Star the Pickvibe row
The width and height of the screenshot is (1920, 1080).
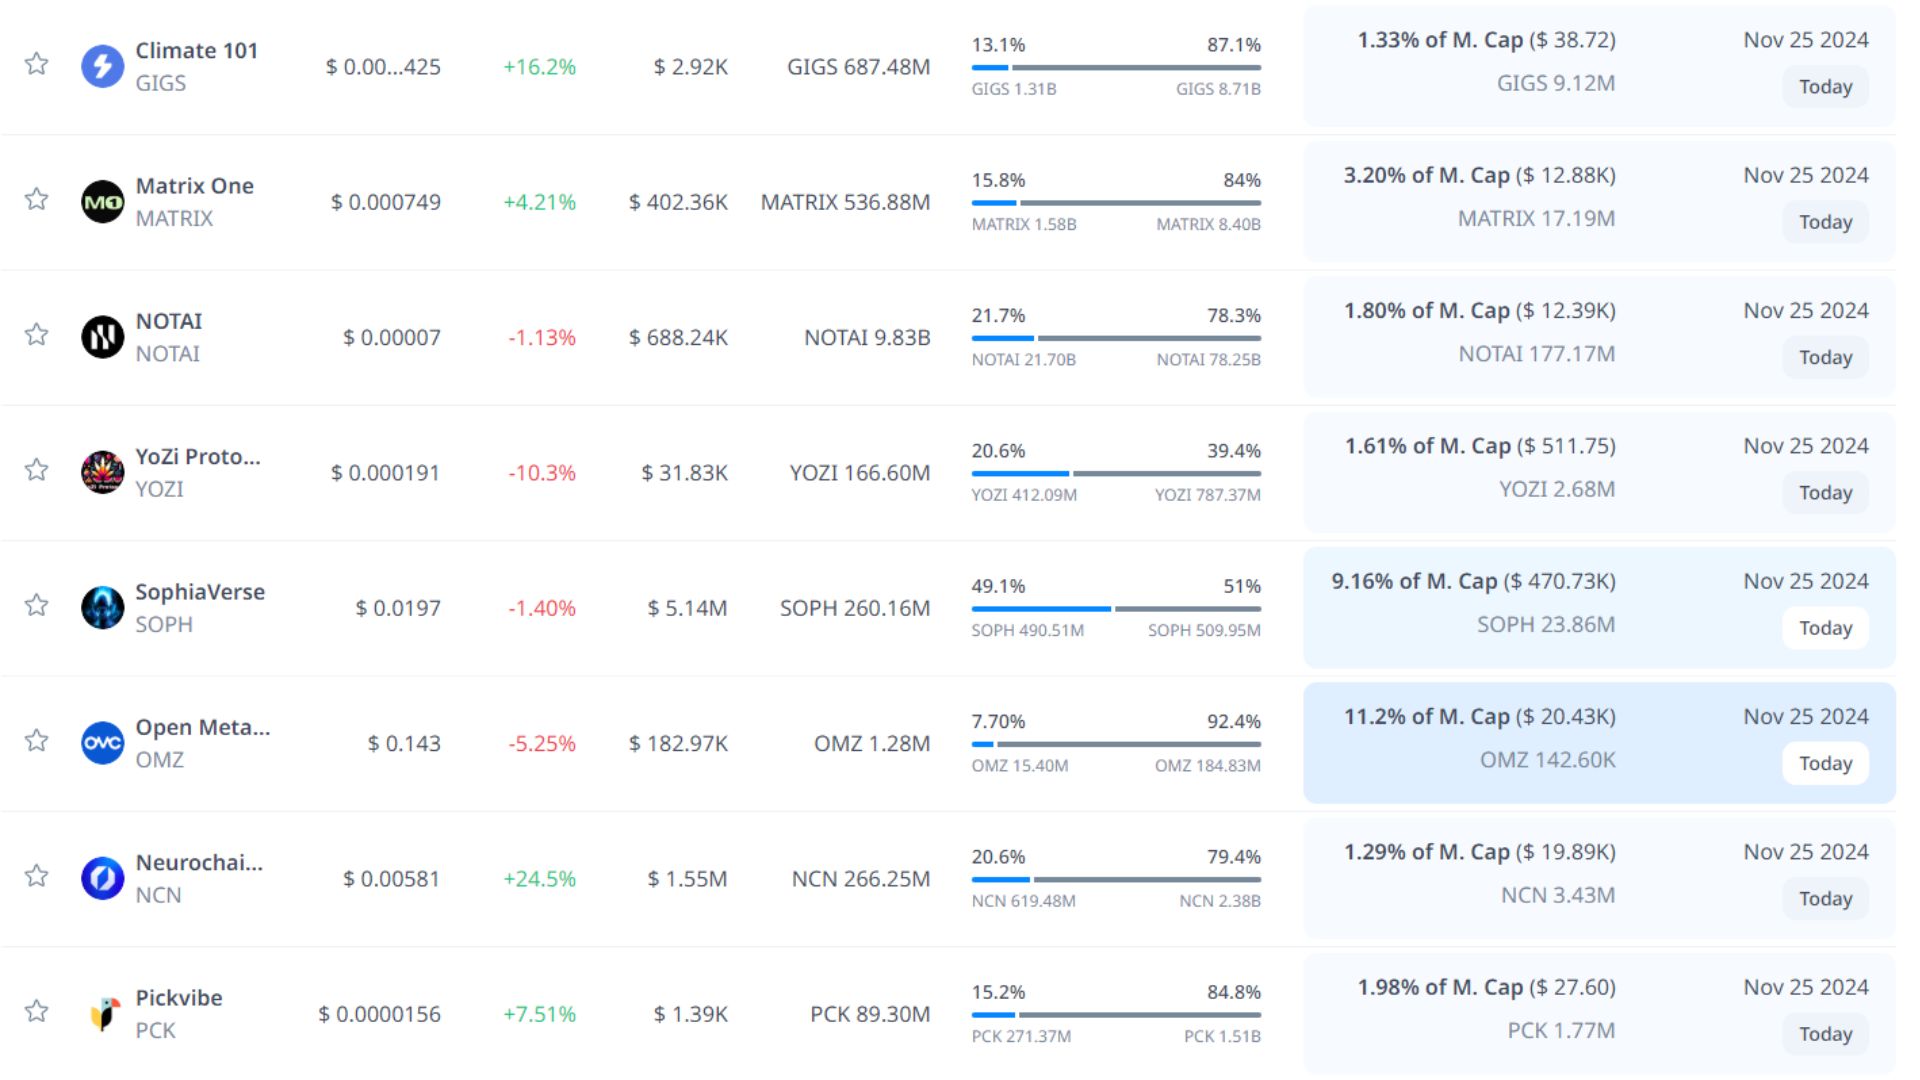click(x=37, y=1011)
